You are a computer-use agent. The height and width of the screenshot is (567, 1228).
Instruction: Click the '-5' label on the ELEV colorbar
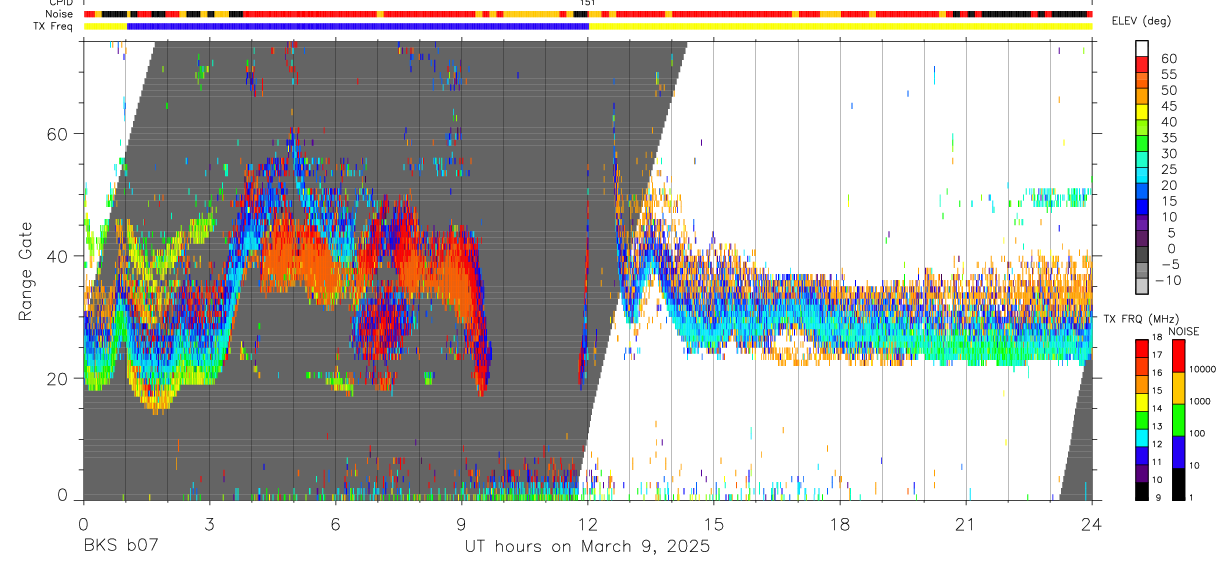(1169, 264)
